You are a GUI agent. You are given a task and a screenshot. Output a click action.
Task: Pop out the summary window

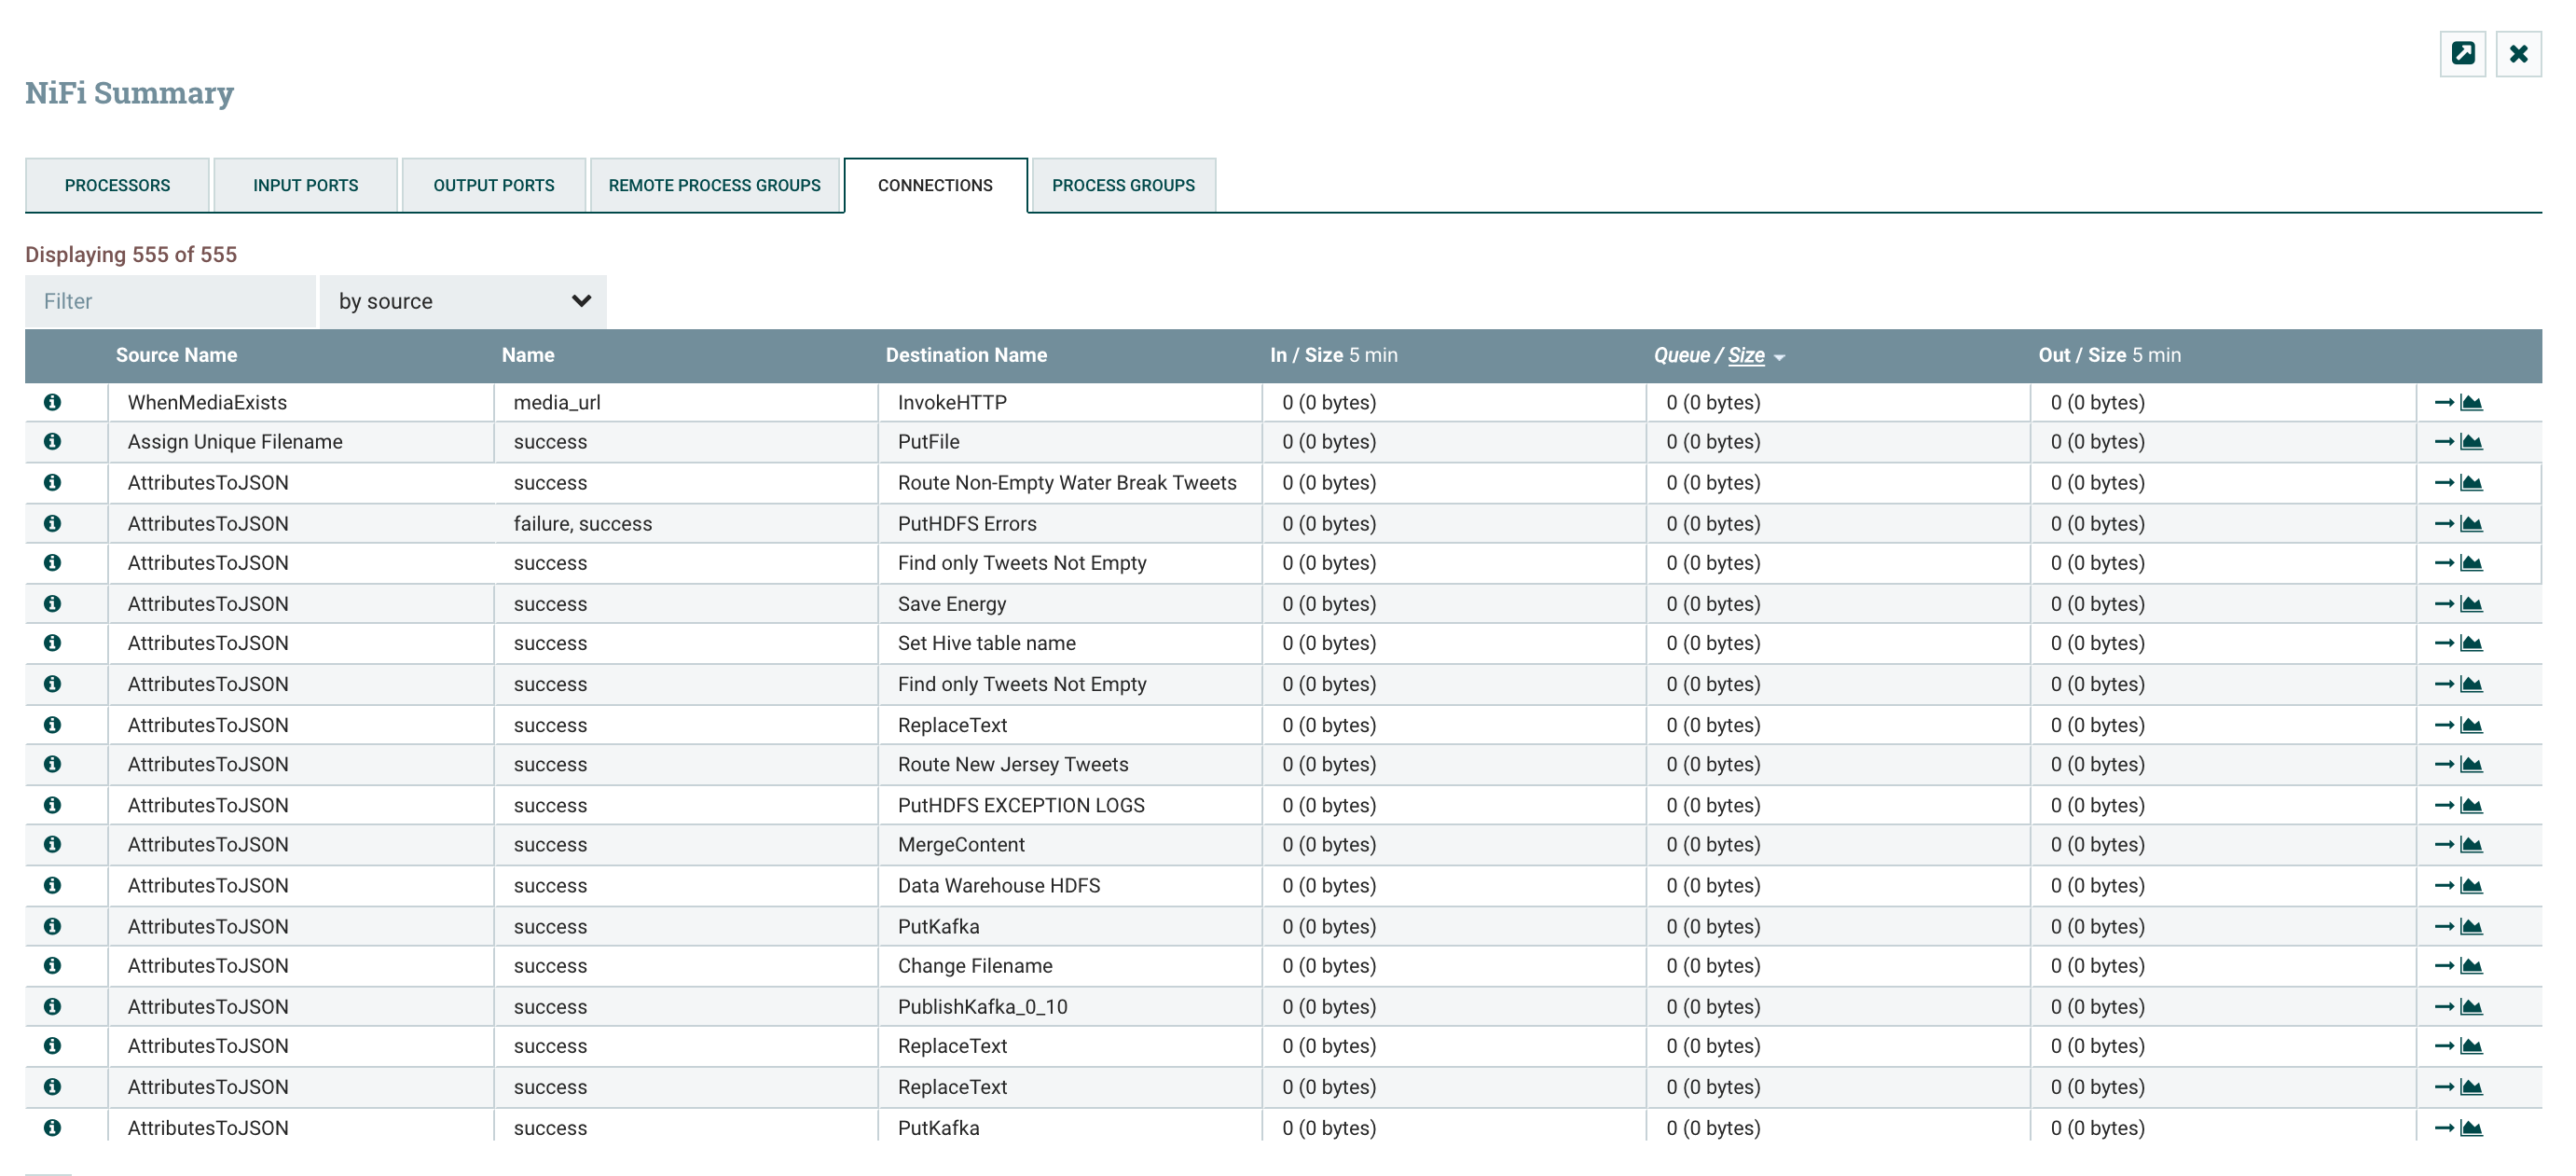2462,54
